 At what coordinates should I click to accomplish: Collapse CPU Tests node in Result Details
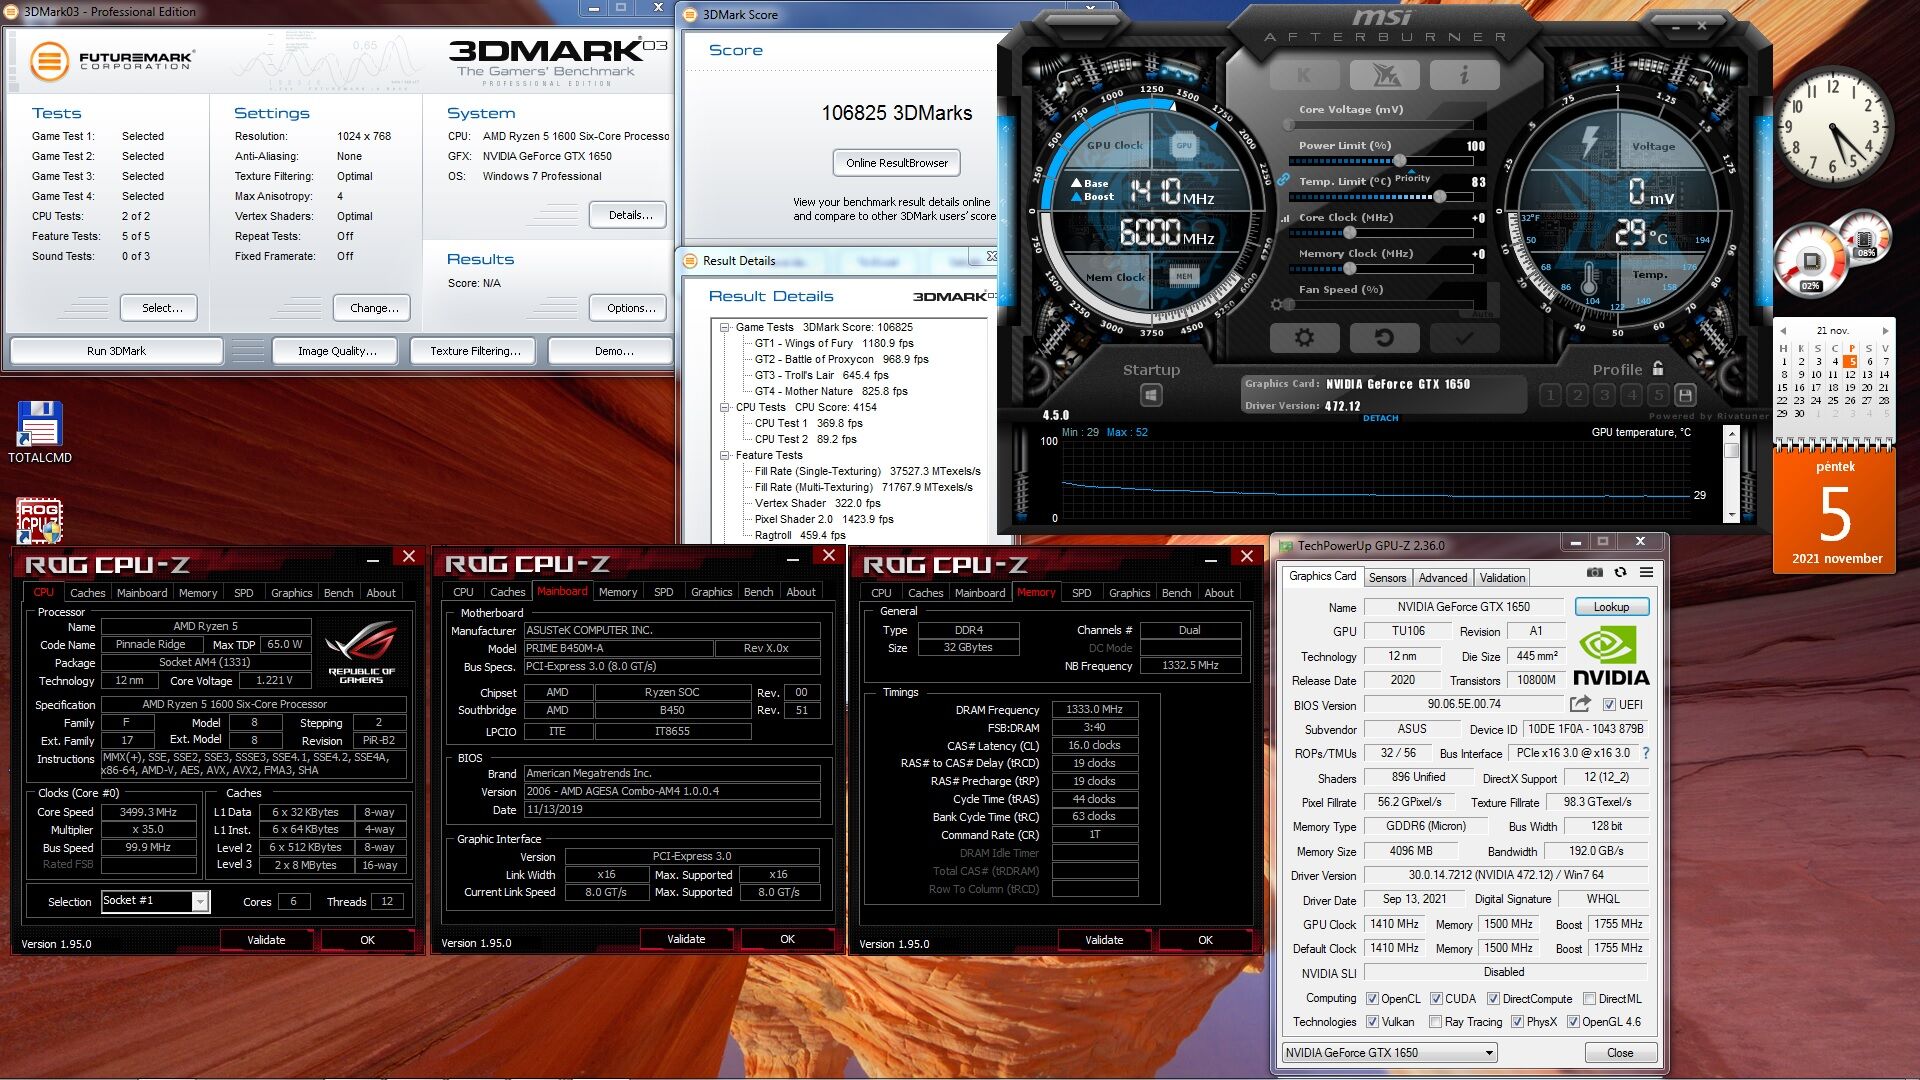coord(725,407)
